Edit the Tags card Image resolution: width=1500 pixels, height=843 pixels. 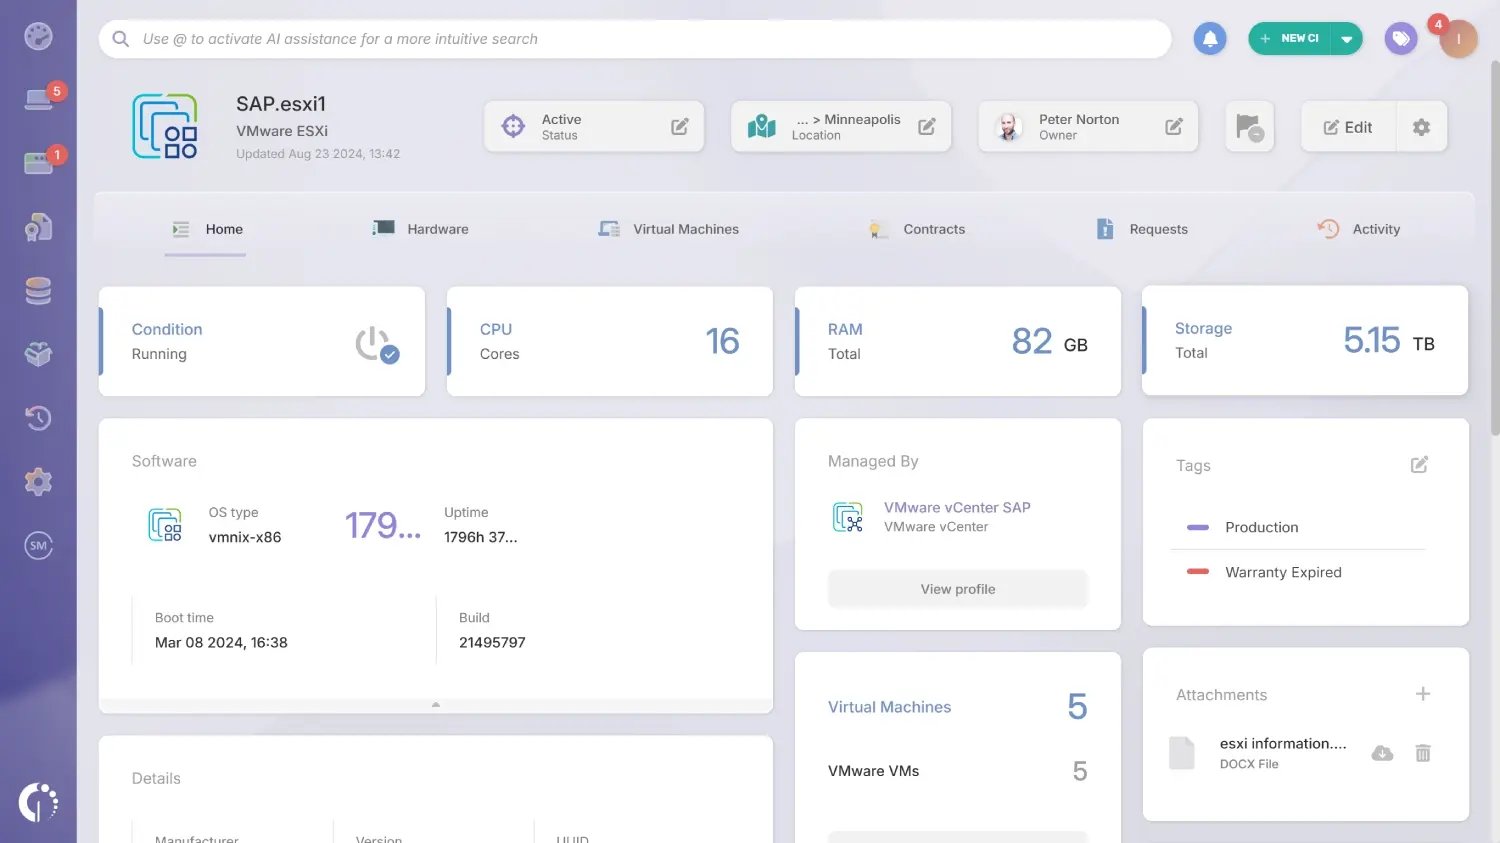pos(1419,465)
